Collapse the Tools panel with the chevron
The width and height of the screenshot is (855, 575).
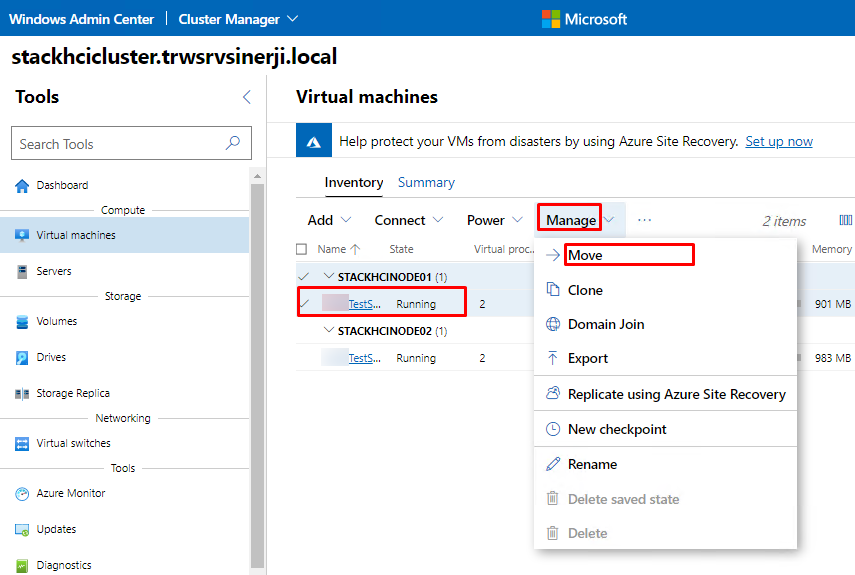click(x=246, y=97)
